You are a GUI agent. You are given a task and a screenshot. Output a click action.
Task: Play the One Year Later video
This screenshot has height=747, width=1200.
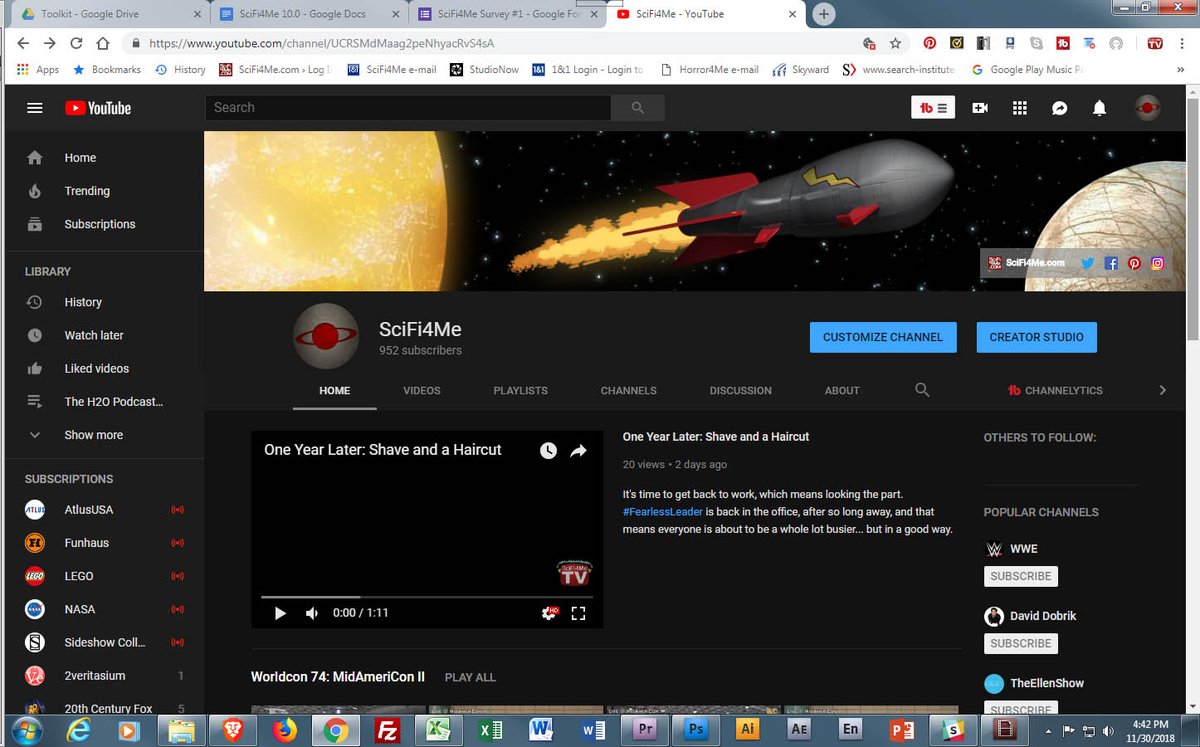pyautogui.click(x=280, y=613)
